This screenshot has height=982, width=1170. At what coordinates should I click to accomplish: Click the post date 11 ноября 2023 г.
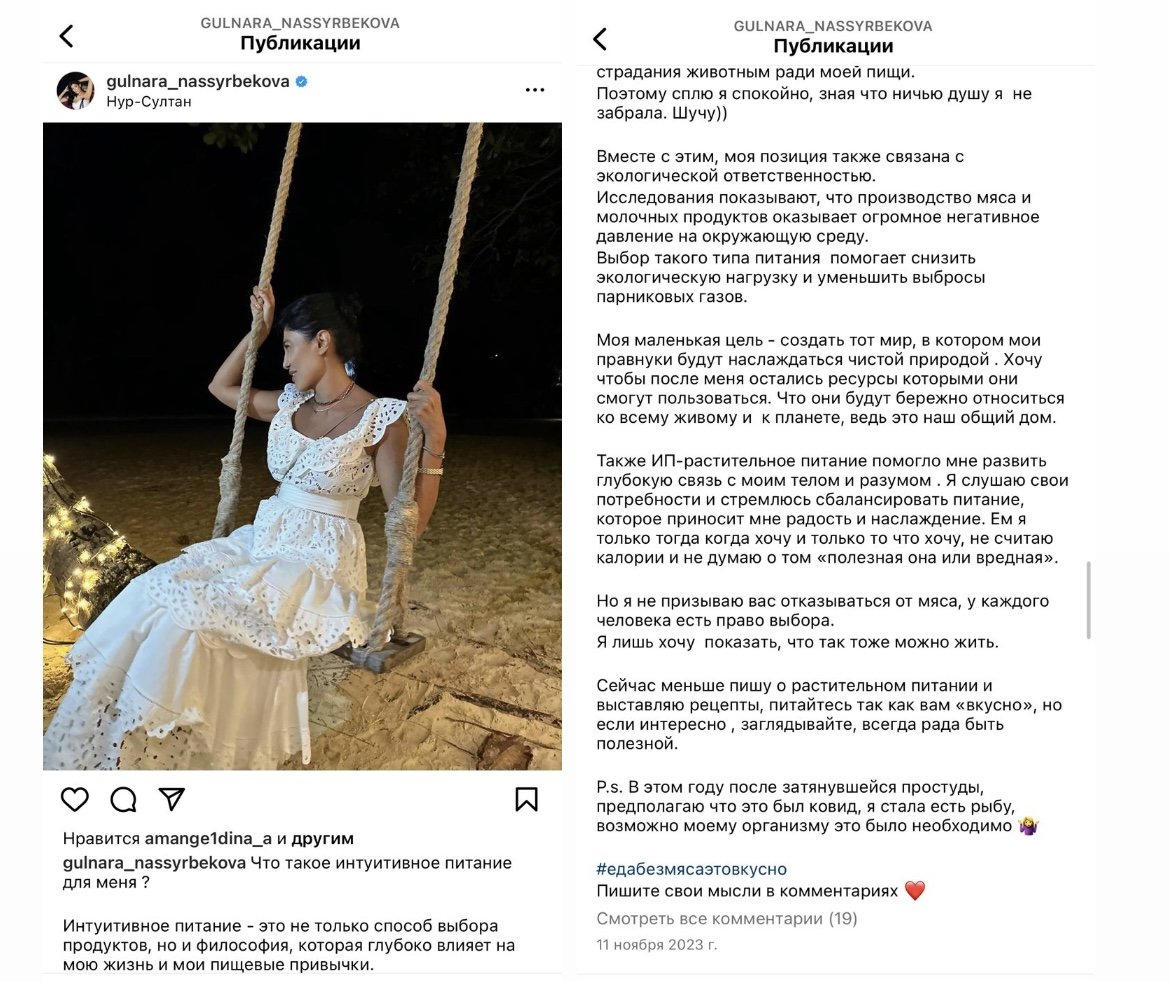click(656, 944)
